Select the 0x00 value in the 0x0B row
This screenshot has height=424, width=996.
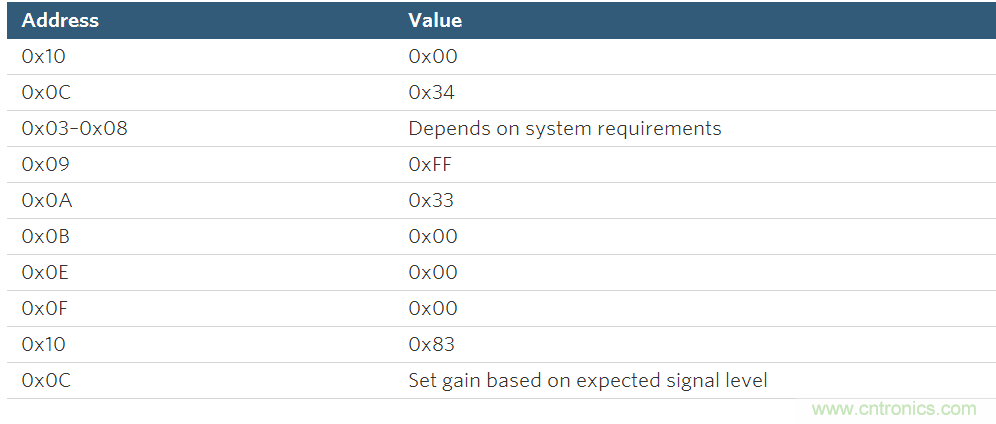click(x=433, y=237)
